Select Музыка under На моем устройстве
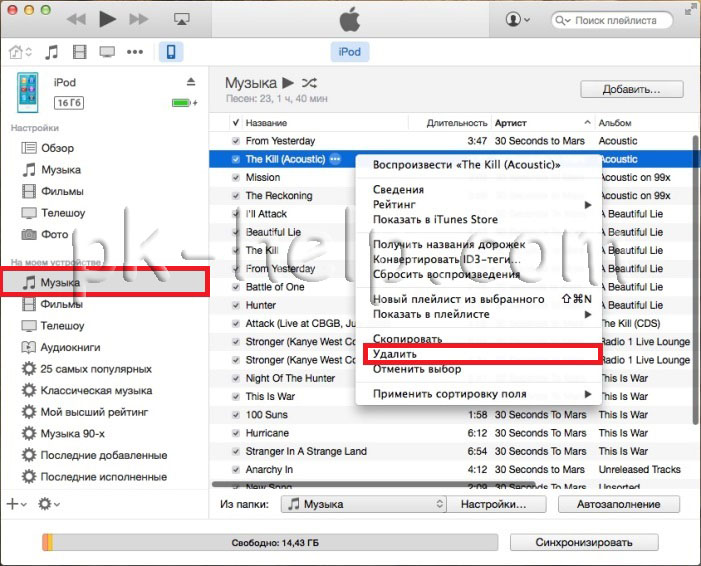This screenshot has height=566, width=701. (x=105, y=282)
